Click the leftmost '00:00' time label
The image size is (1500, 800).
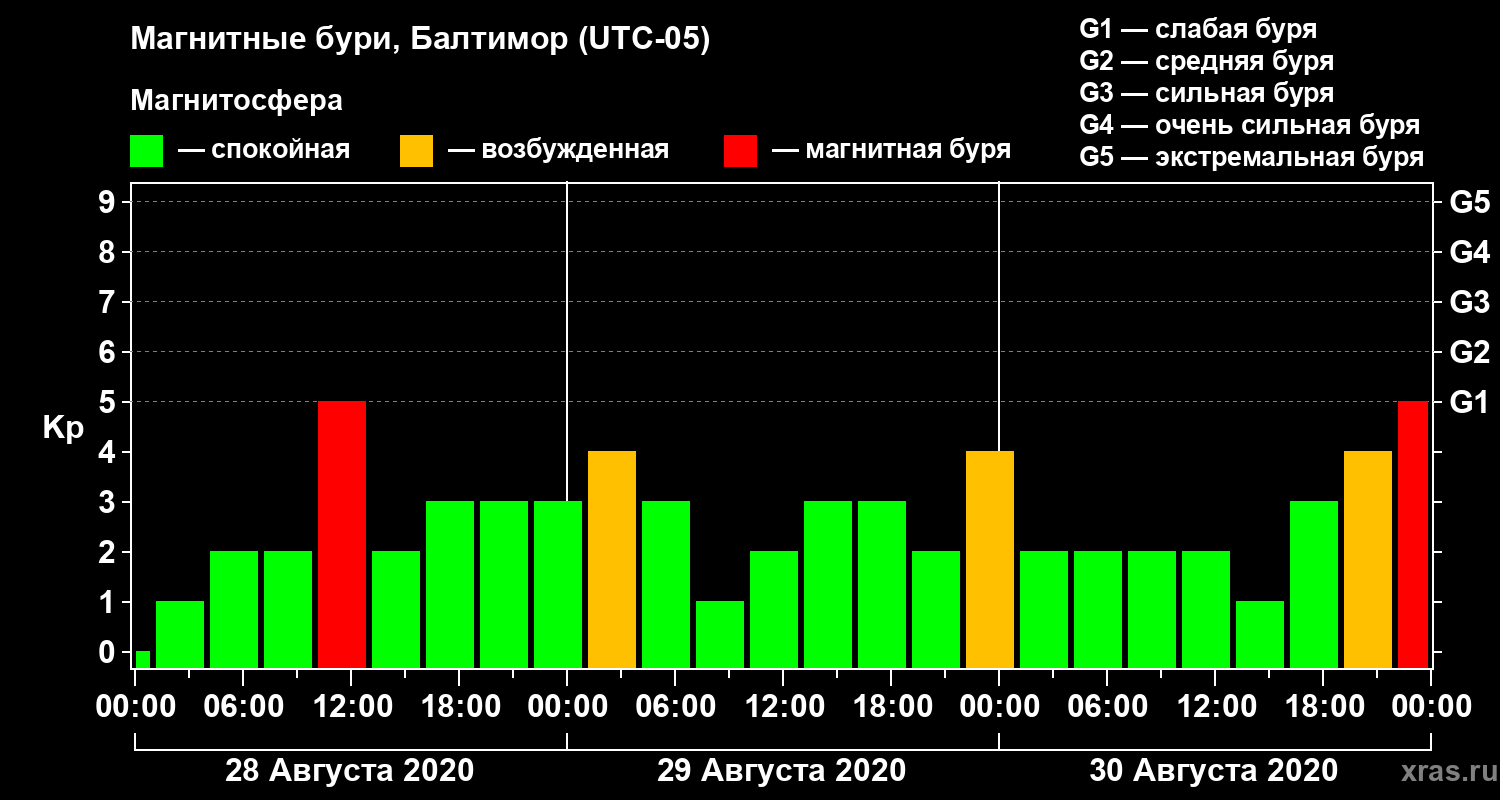[136, 707]
